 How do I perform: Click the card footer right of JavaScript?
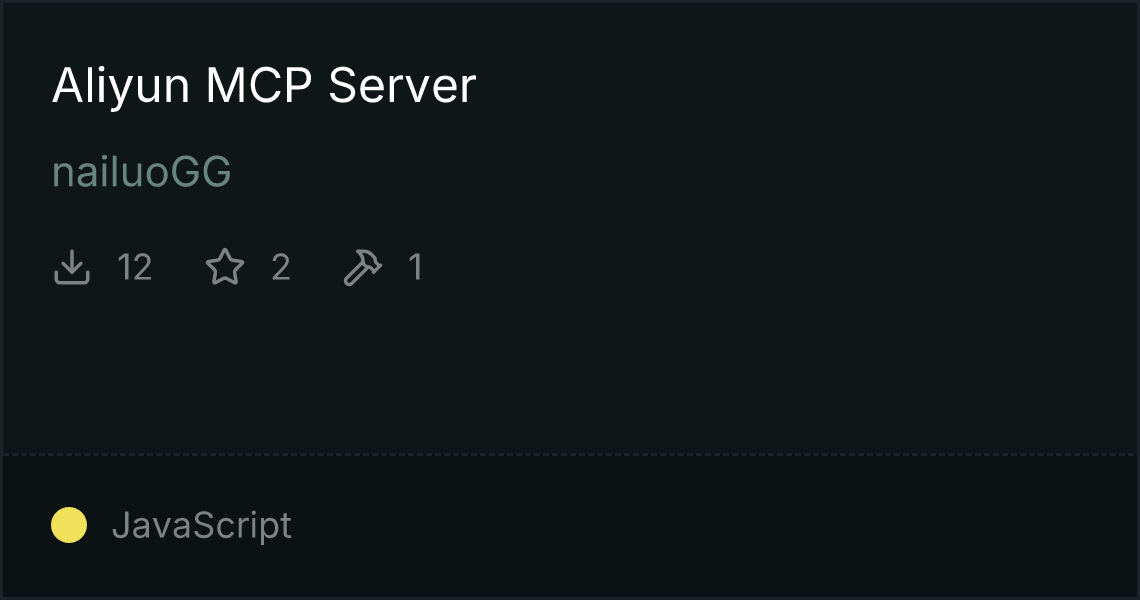(x=712, y=525)
